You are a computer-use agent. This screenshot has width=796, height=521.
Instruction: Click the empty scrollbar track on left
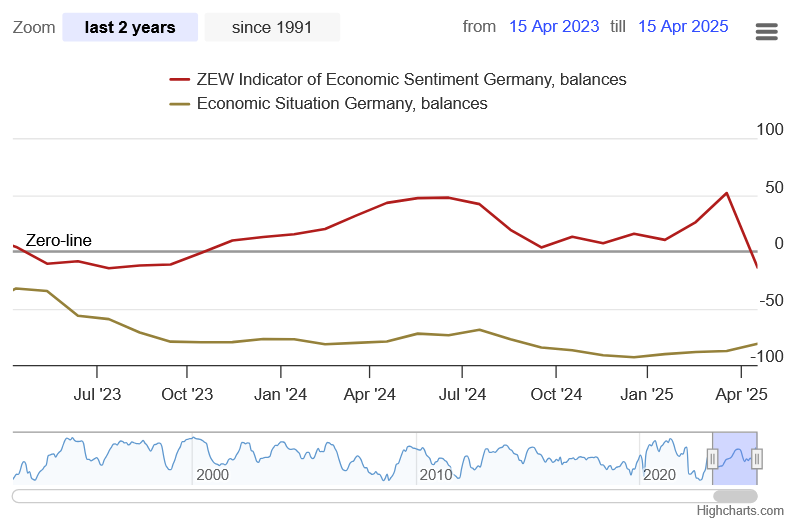[x=300, y=495]
